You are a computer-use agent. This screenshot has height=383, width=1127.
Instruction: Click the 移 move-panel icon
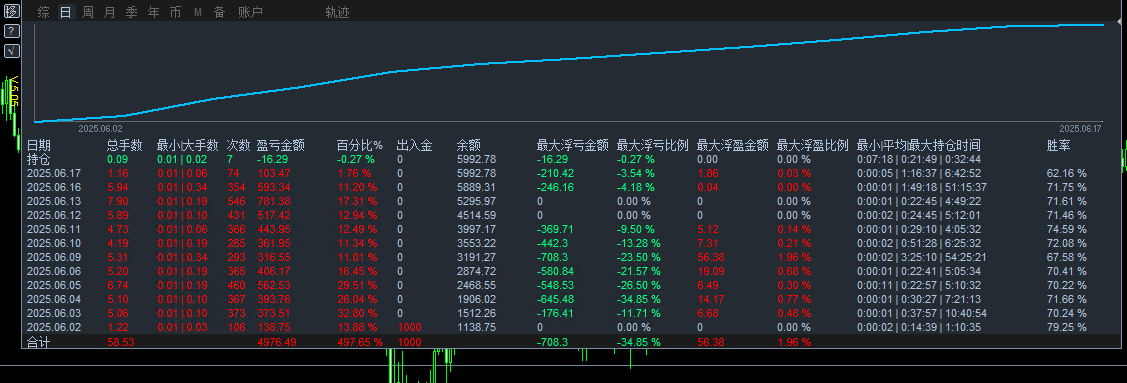click(12, 11)
